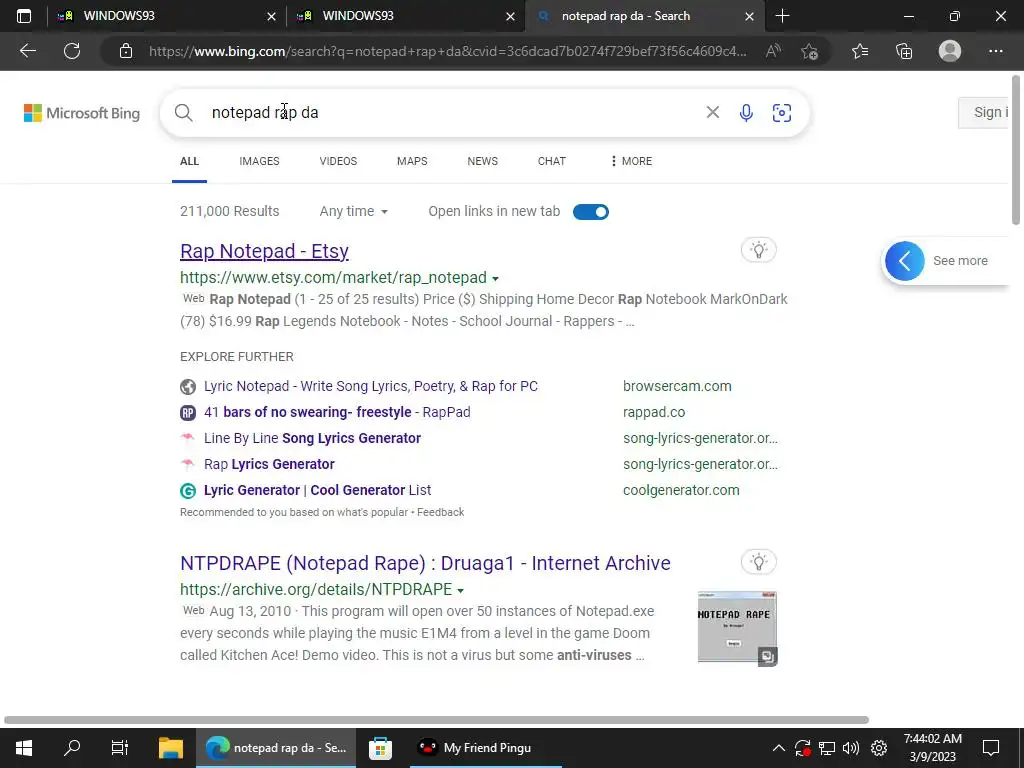Switch to My Friend Pingu taskbar window

pos(486,748)
